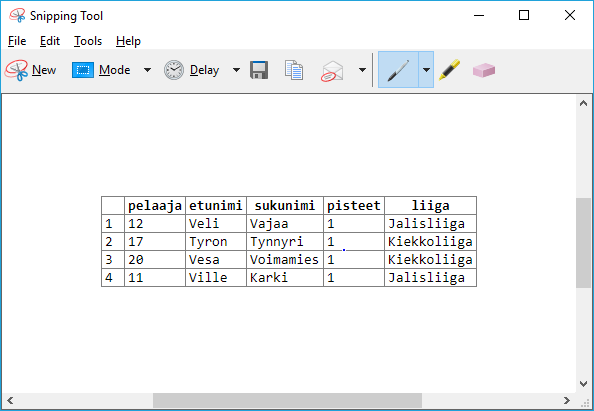Click Kiekkoliiga in Vesa's row

coord(430,259)
